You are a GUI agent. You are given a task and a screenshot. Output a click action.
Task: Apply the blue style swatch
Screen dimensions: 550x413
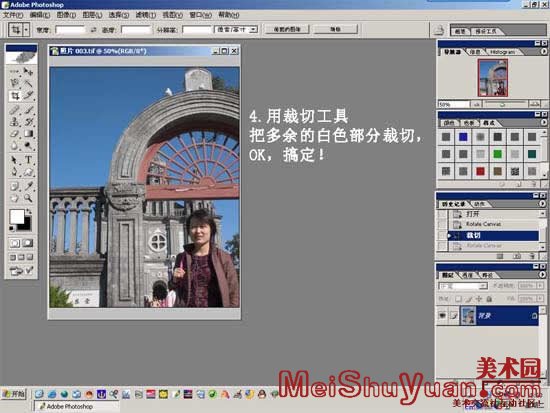click(463, 137)
